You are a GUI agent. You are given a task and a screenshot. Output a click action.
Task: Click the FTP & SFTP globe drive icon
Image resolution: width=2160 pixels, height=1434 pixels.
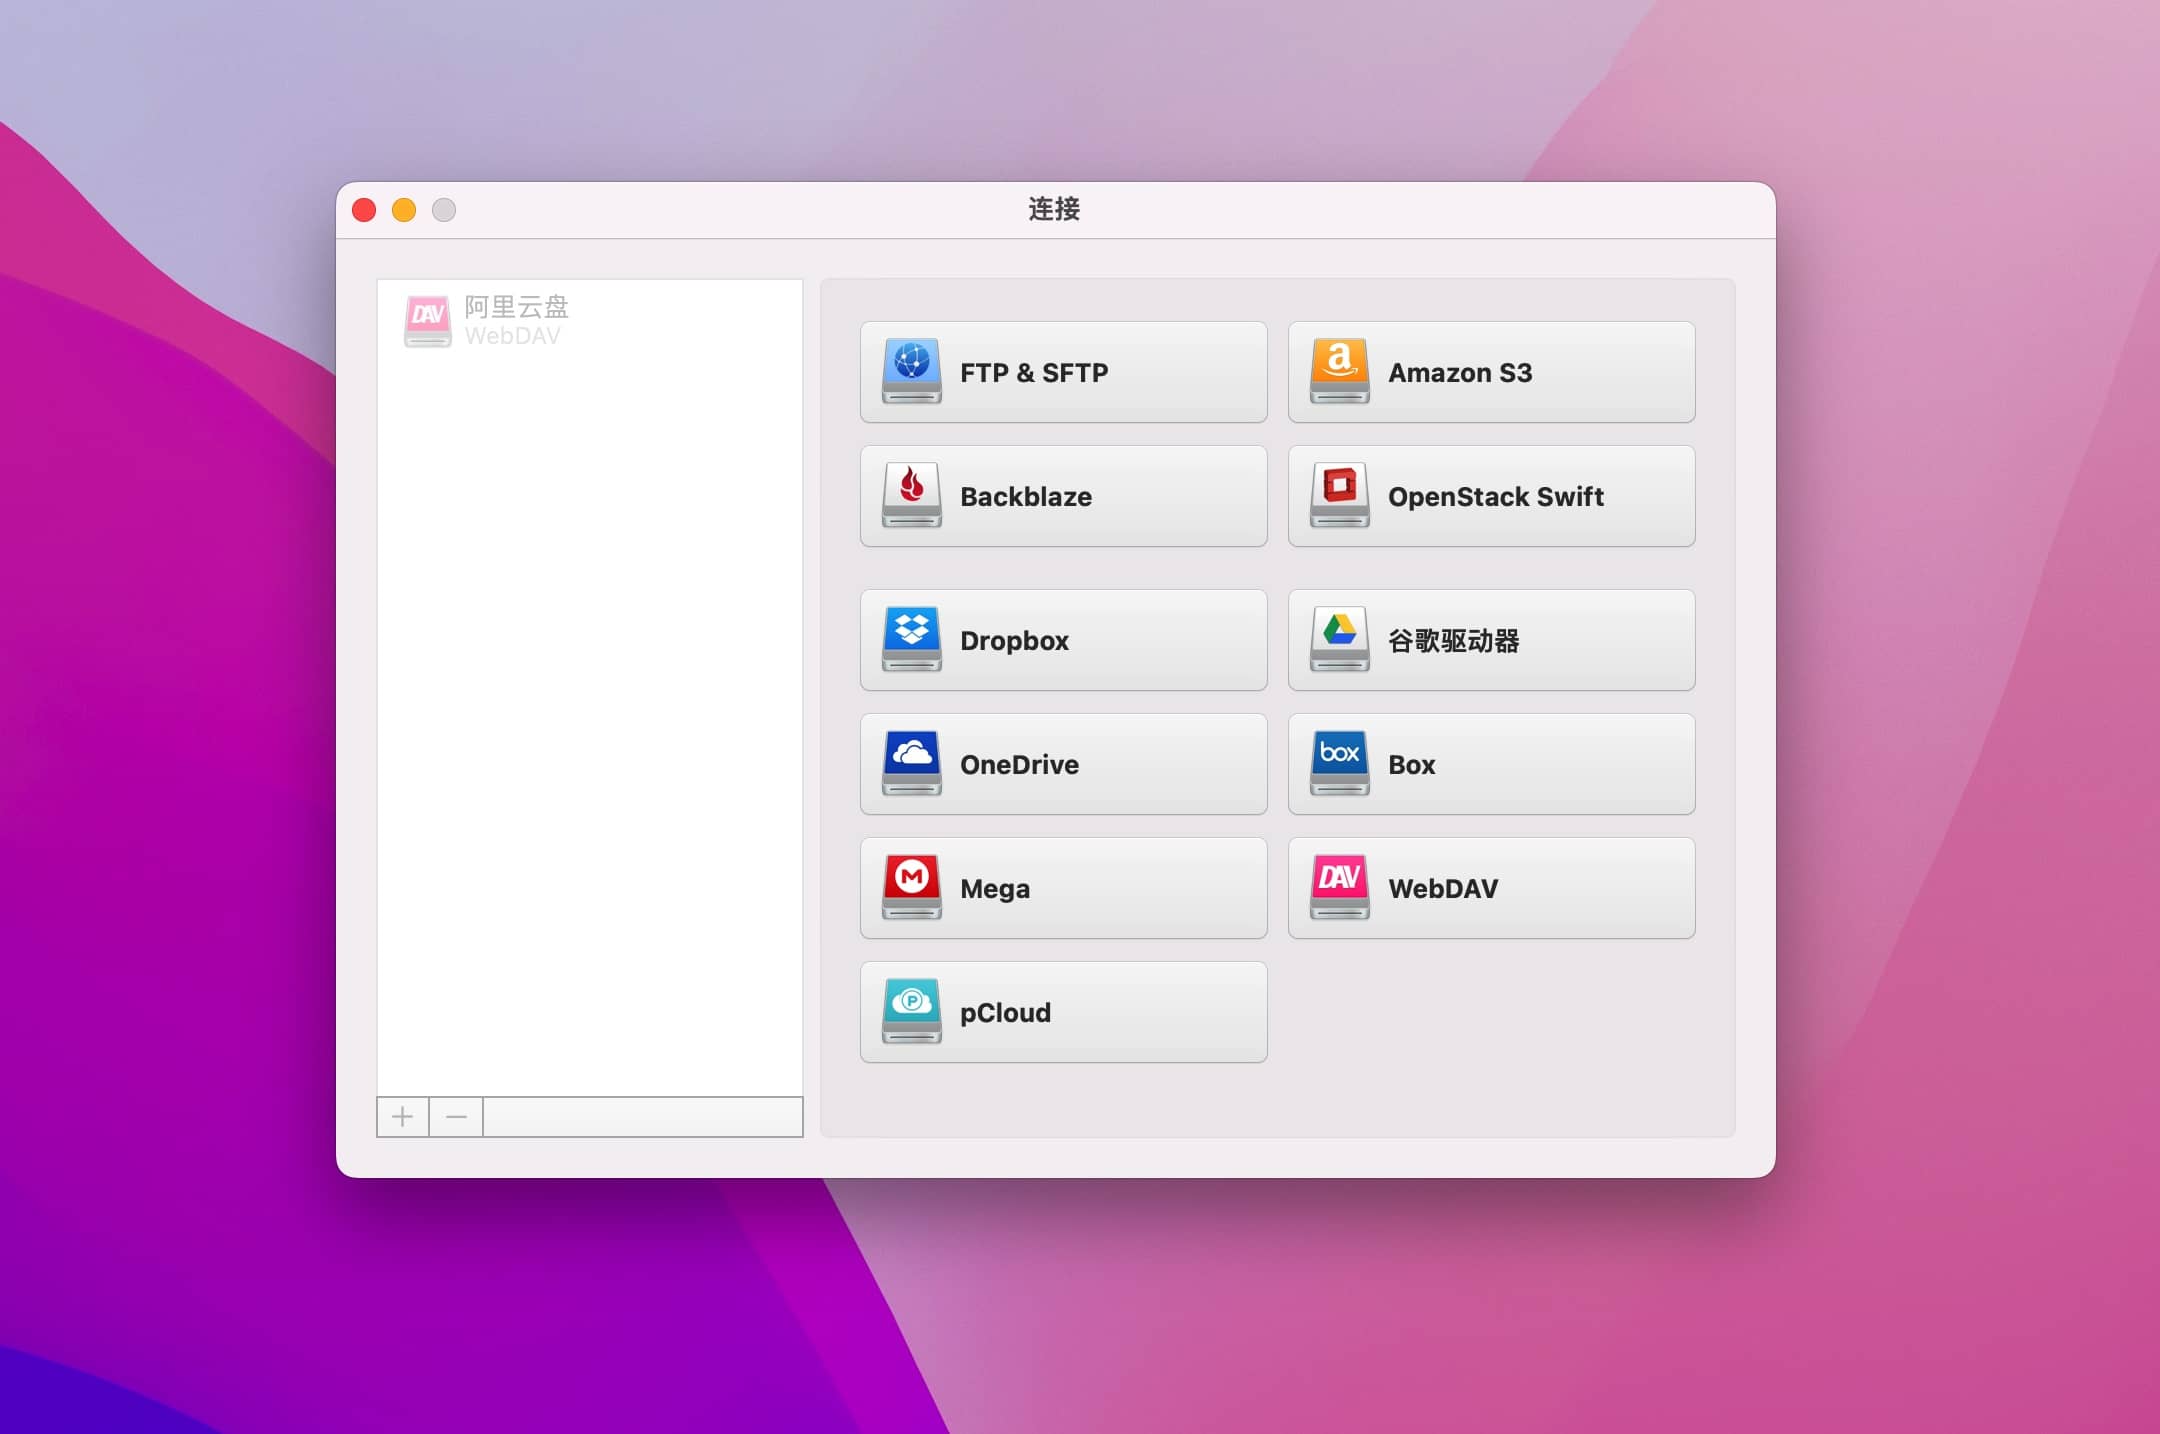click(x=911, y=371)
